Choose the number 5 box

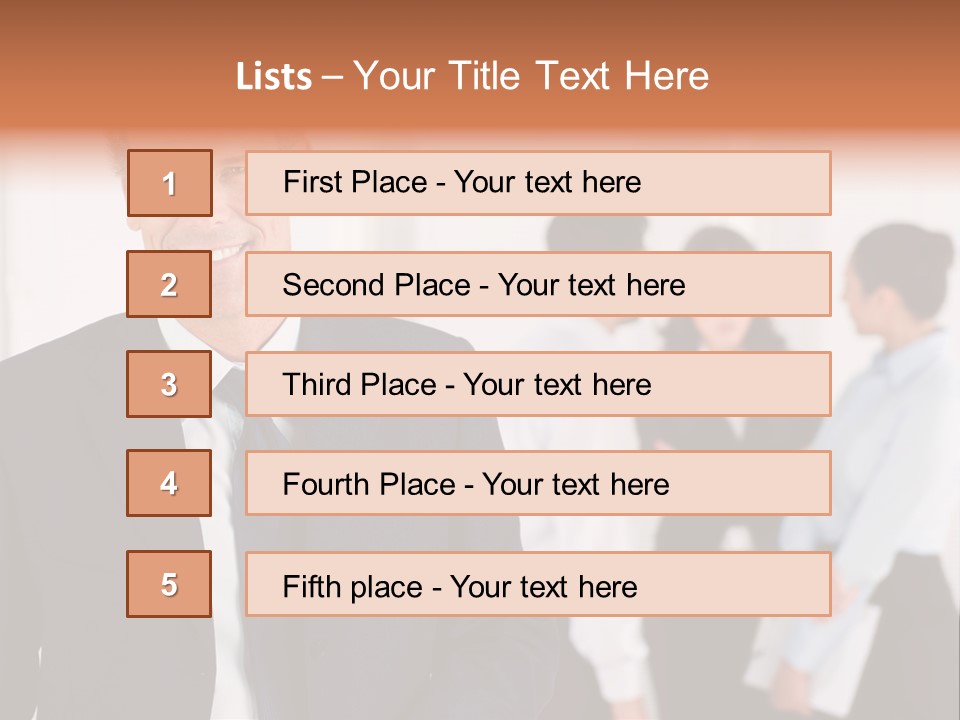point(169,584)
